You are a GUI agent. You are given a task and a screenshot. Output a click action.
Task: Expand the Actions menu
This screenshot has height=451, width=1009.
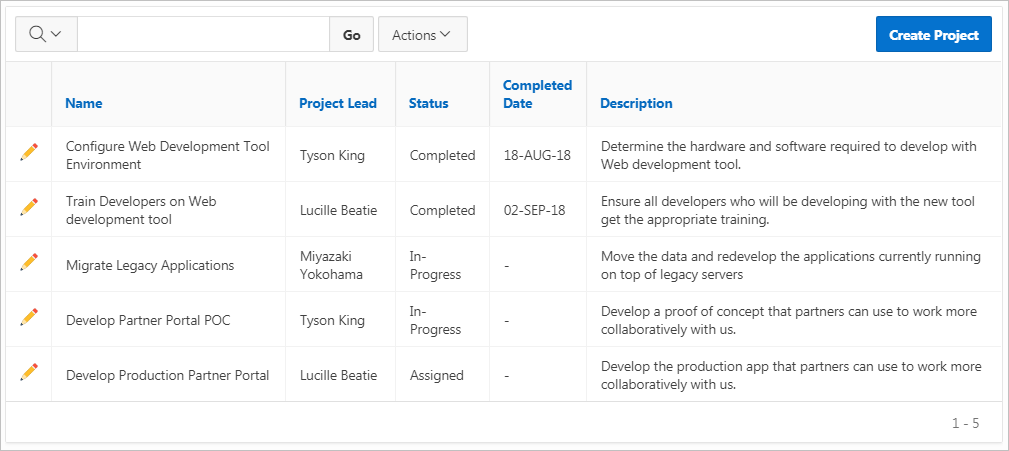422,34
